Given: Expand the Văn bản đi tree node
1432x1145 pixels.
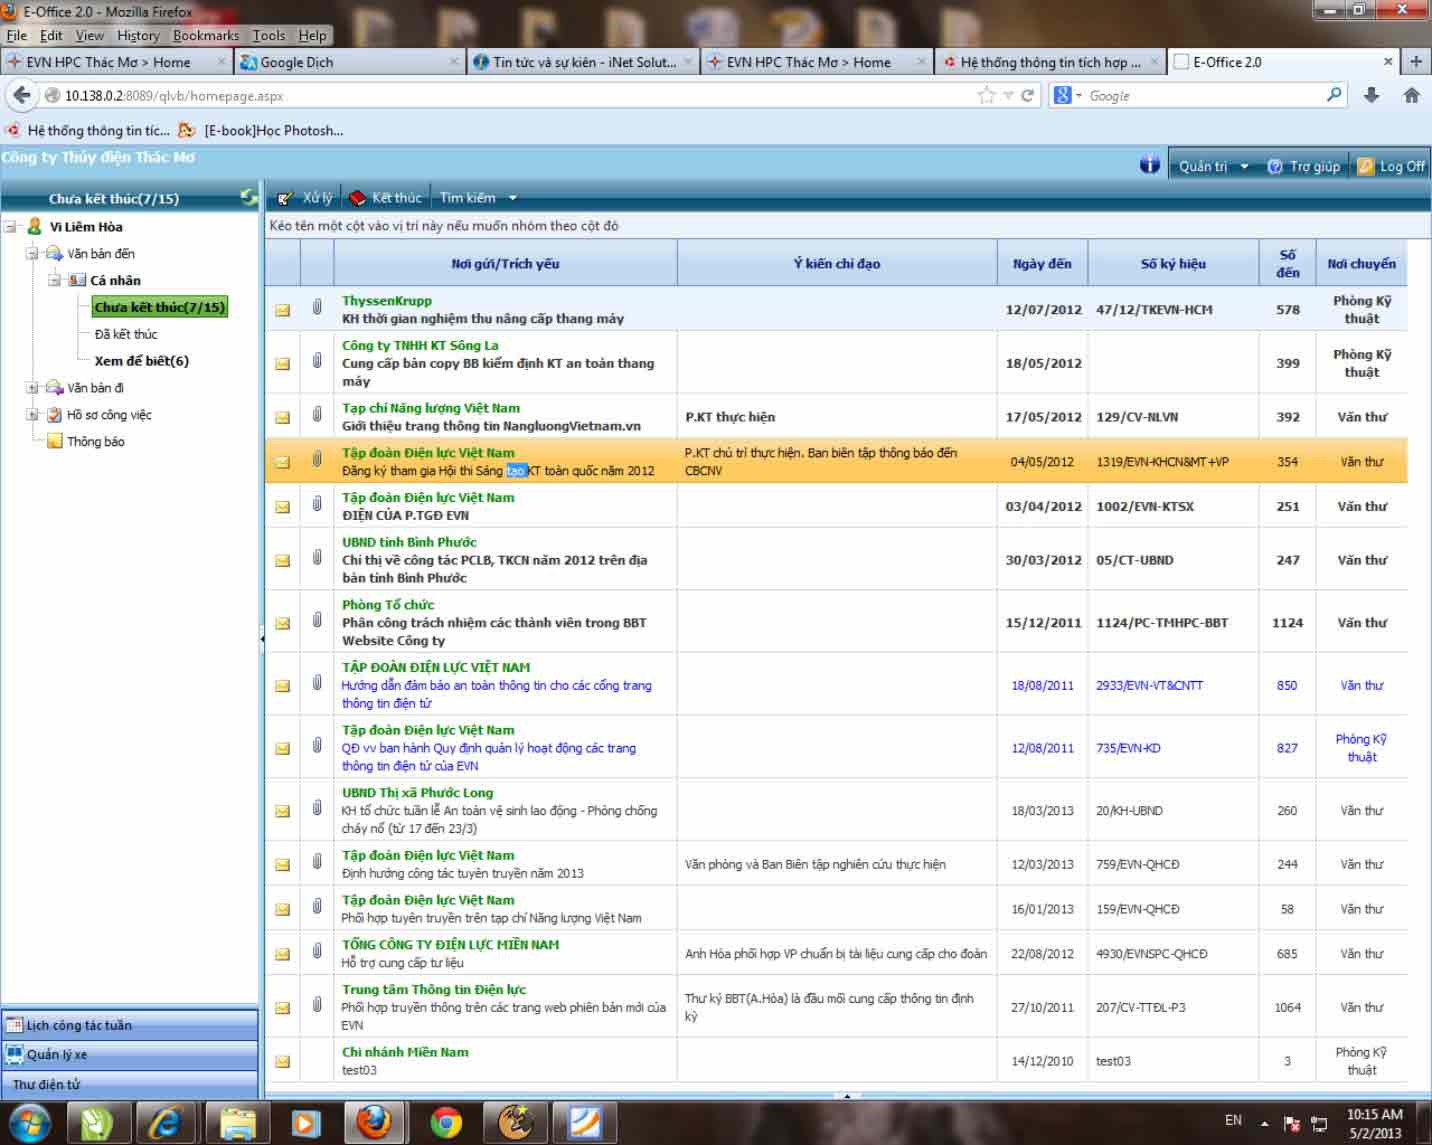Looking at the screenshot, I should pos(32,388).
